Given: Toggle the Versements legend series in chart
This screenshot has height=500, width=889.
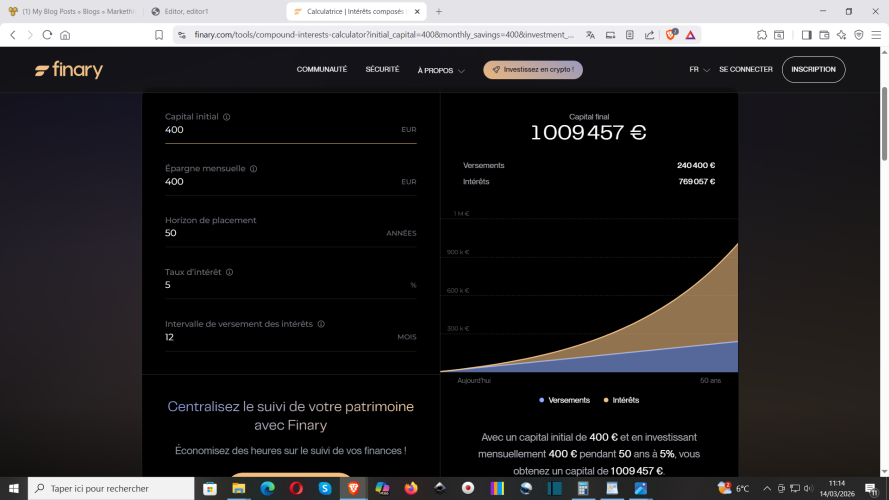Looking at the screenshot, I should pyautogui.click(x=565, y=400).
